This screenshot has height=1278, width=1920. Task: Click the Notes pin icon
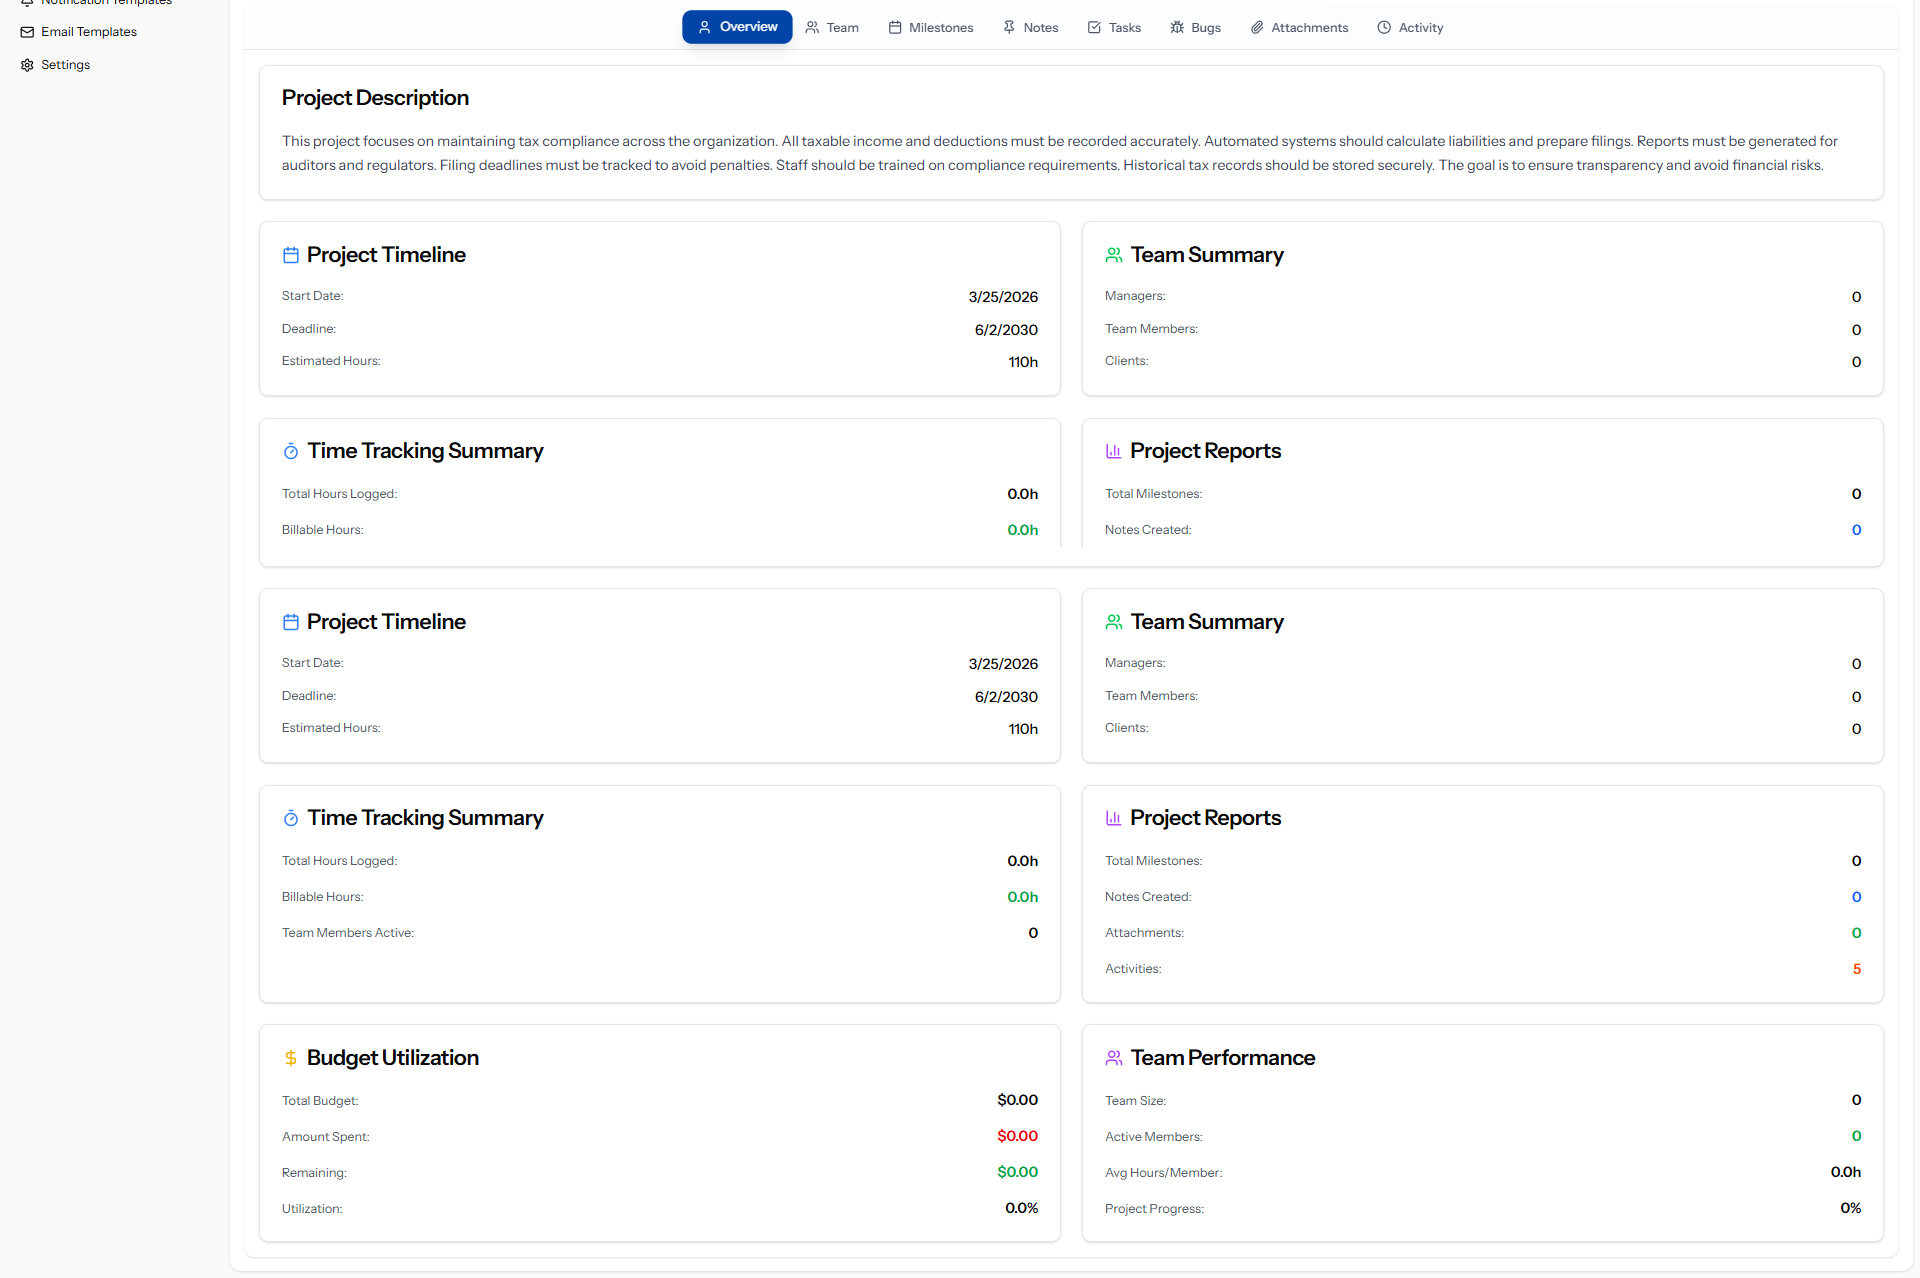click(x=1009, y=28)
